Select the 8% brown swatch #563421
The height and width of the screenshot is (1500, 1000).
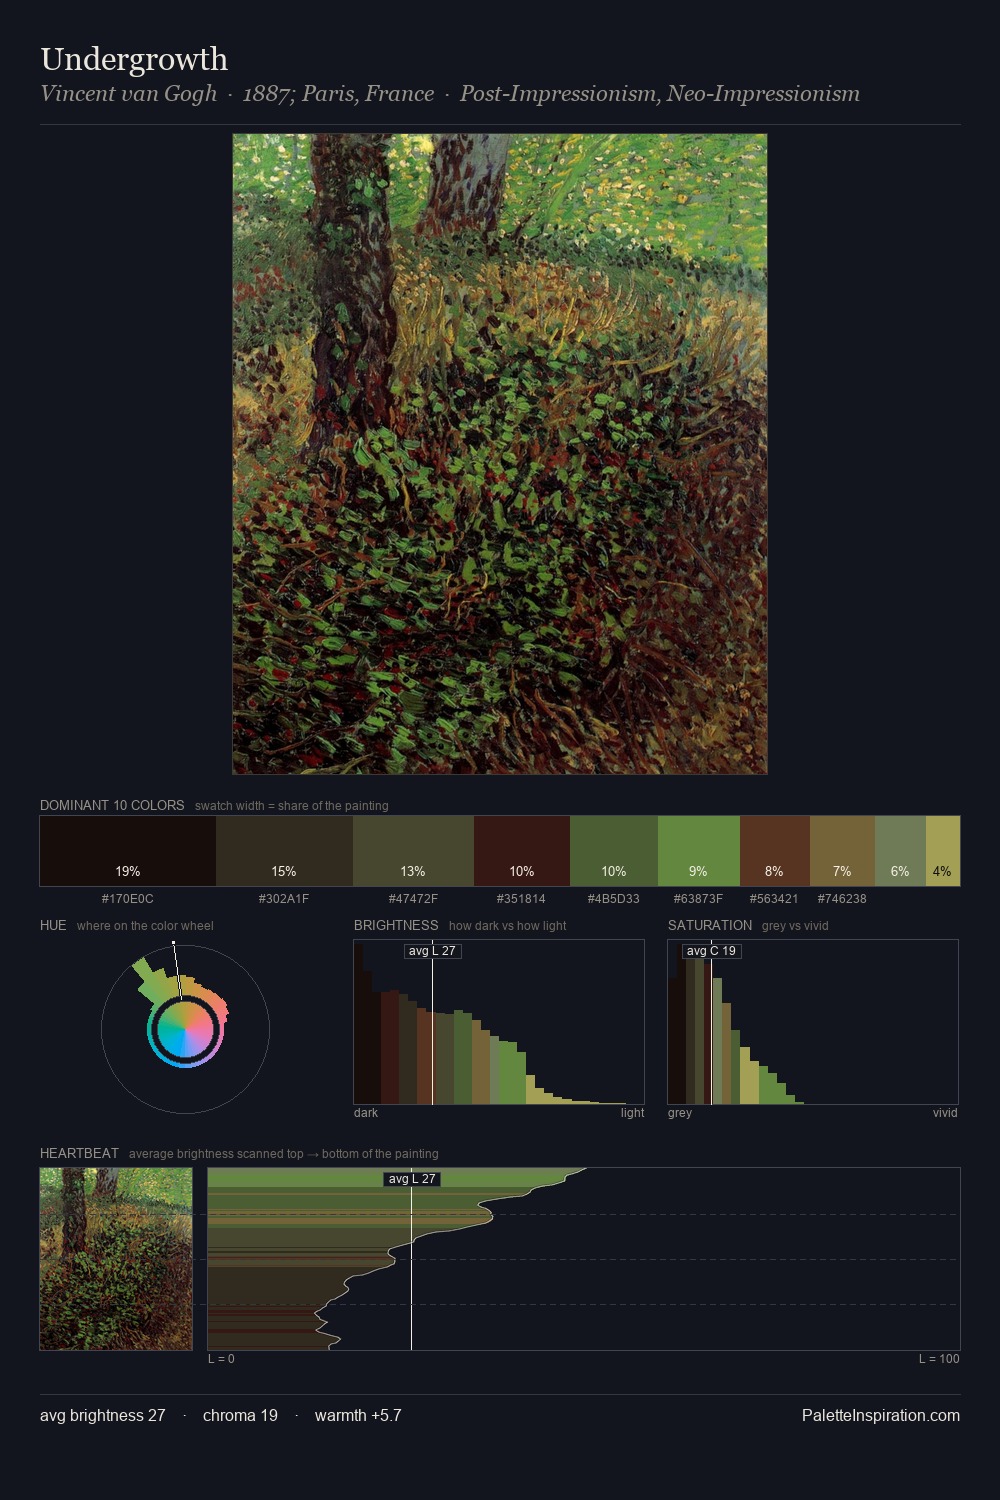[775, 851]
